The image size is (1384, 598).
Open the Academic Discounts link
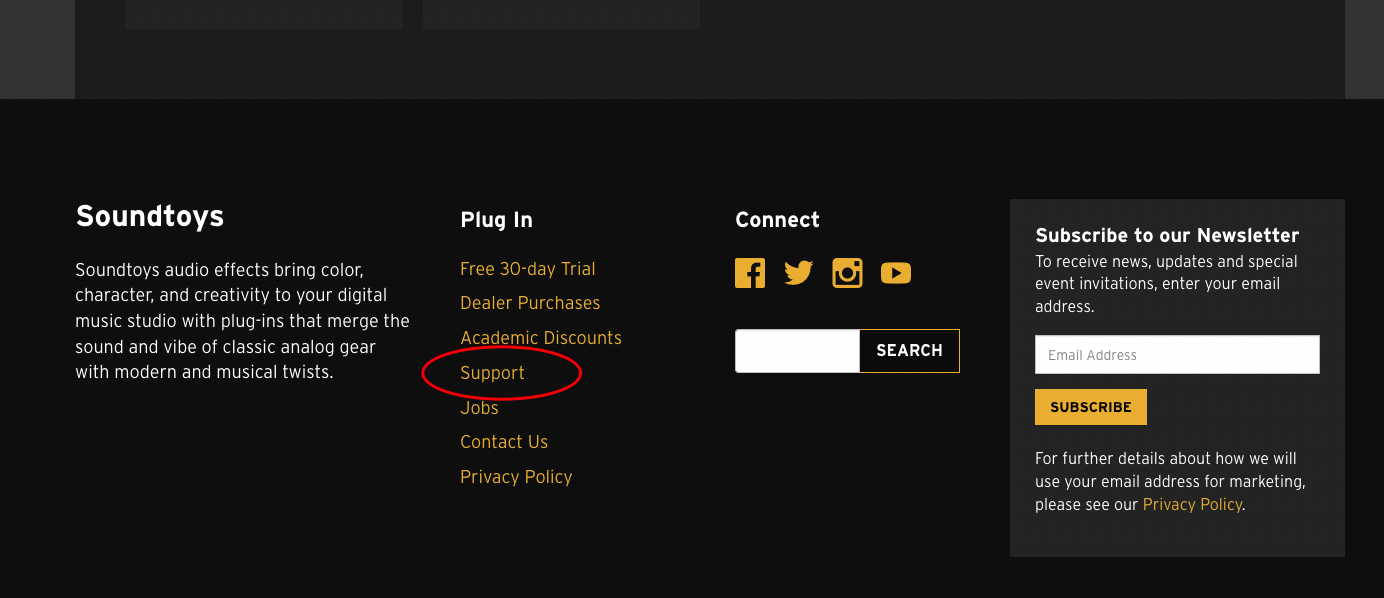pos(540,338)
